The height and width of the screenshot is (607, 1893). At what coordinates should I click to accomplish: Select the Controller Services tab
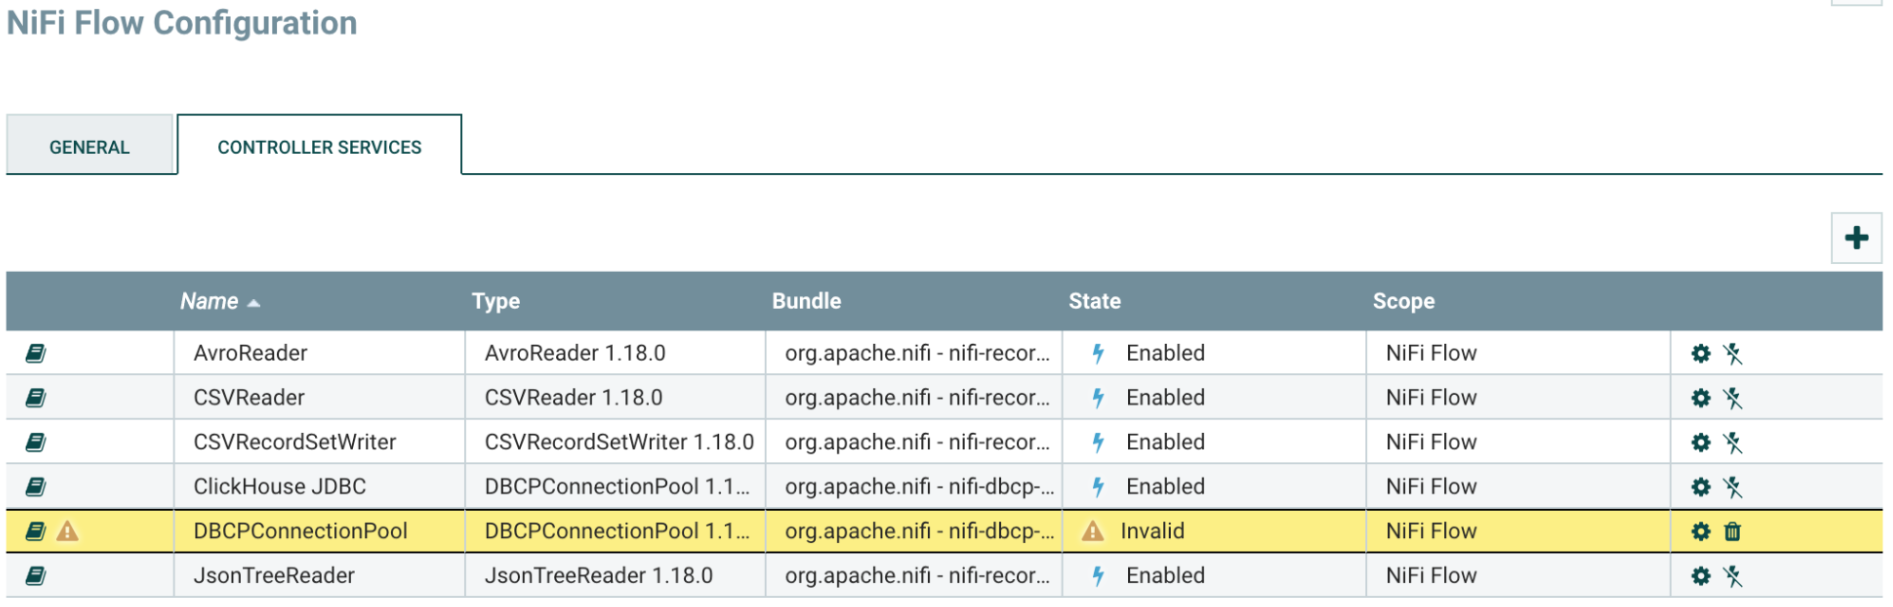(319, 147)
